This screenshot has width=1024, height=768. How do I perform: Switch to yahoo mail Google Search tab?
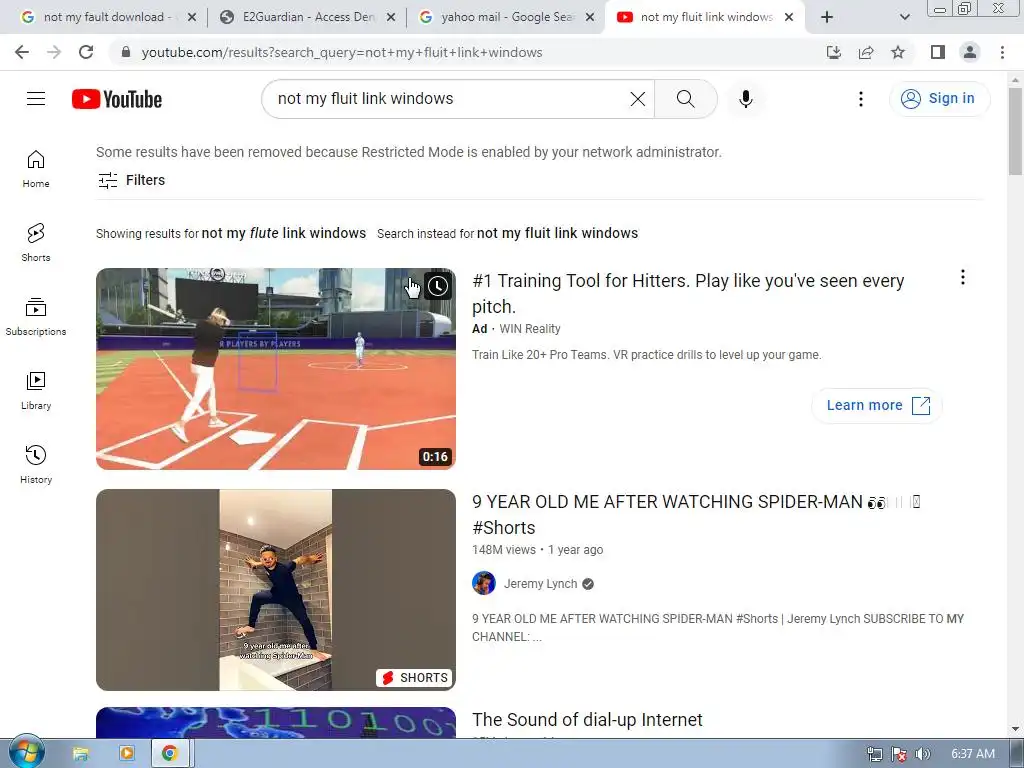[x=507, y=17]
